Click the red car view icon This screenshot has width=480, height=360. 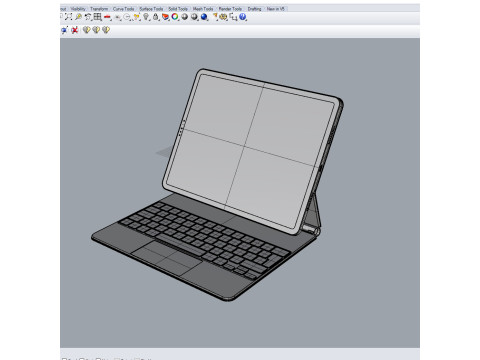[x=107, y=17]
